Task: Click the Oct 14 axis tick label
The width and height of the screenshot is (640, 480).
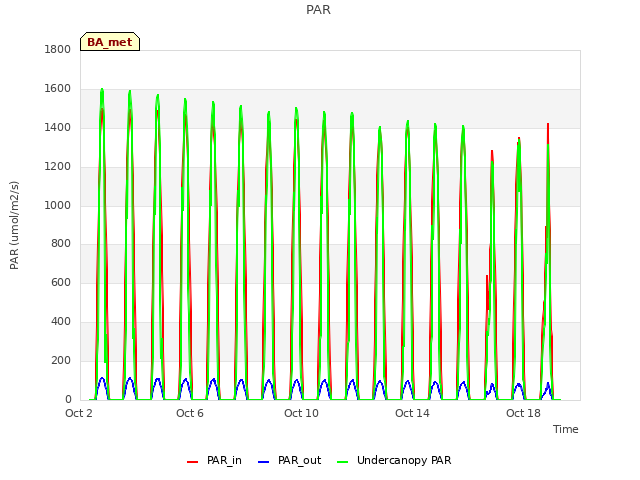Action: click(412, 413)
